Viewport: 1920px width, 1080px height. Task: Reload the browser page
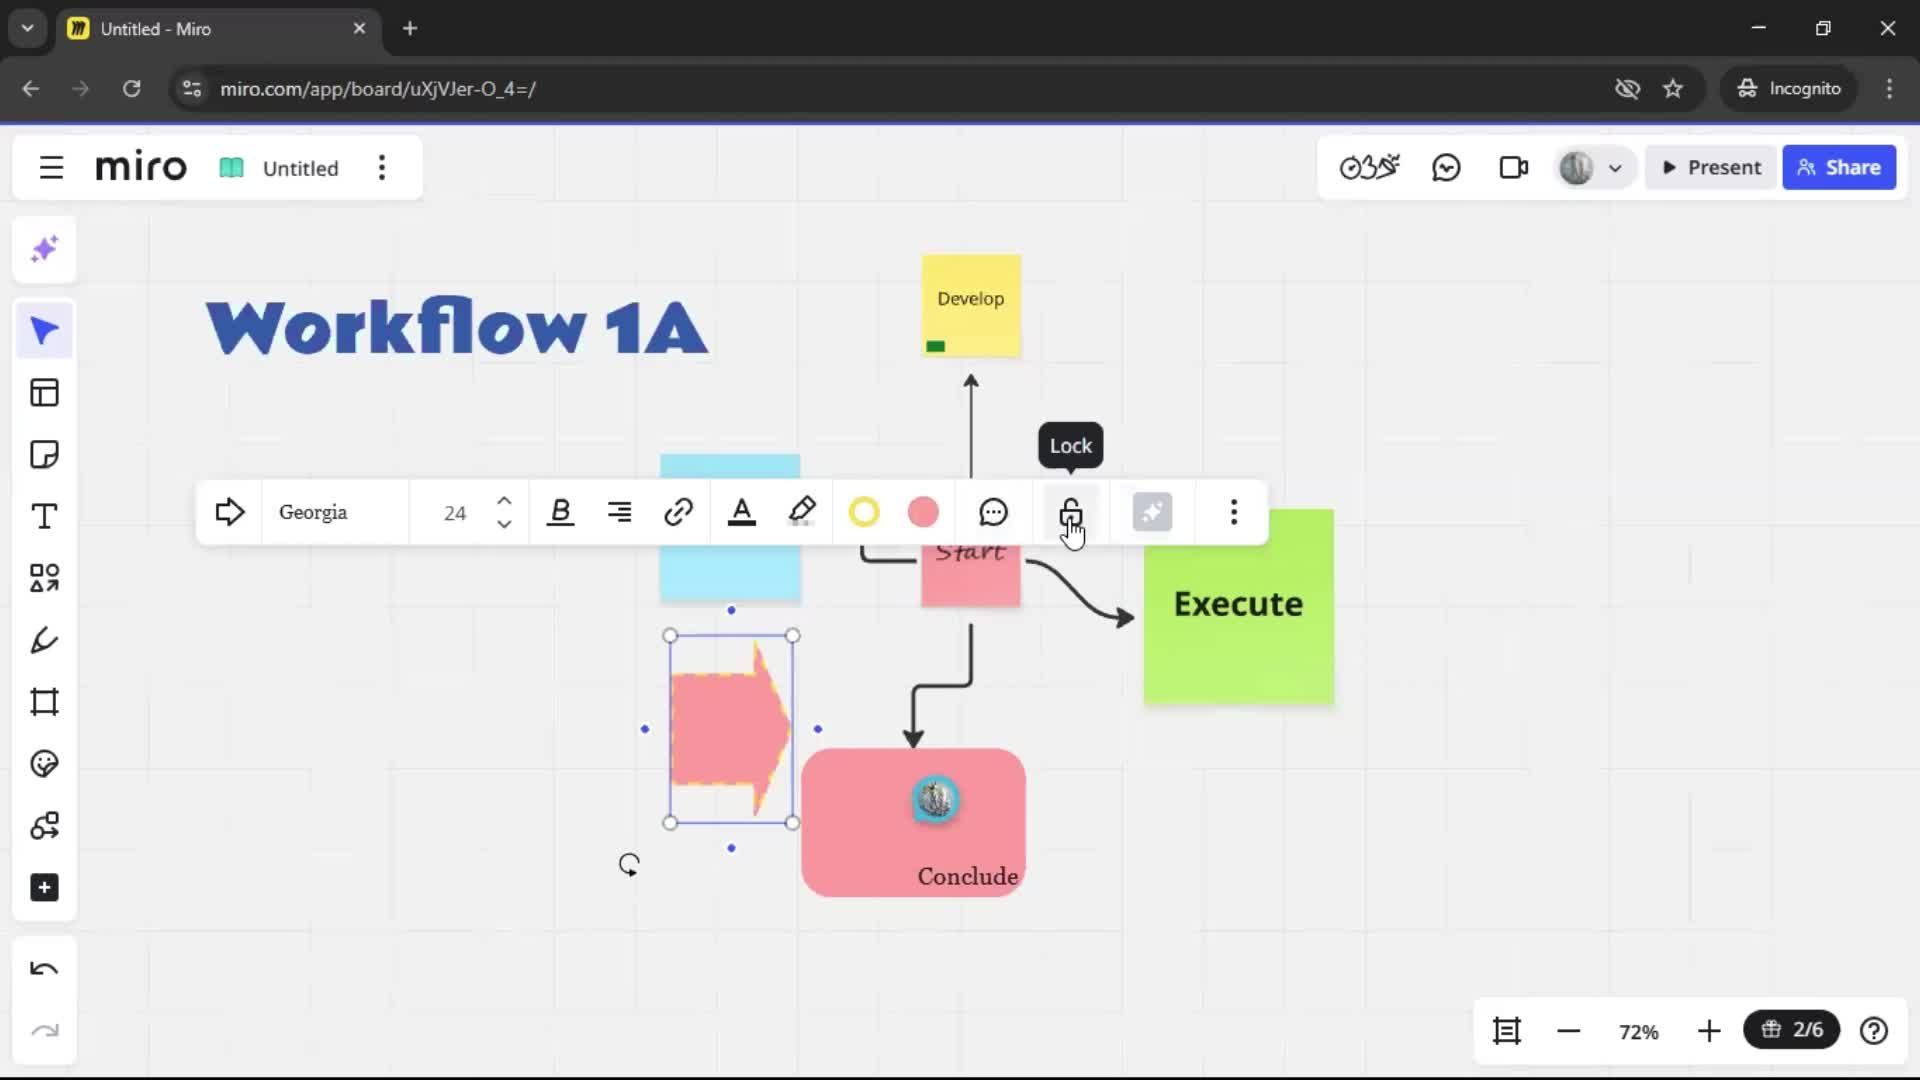[x=131, y=88]
